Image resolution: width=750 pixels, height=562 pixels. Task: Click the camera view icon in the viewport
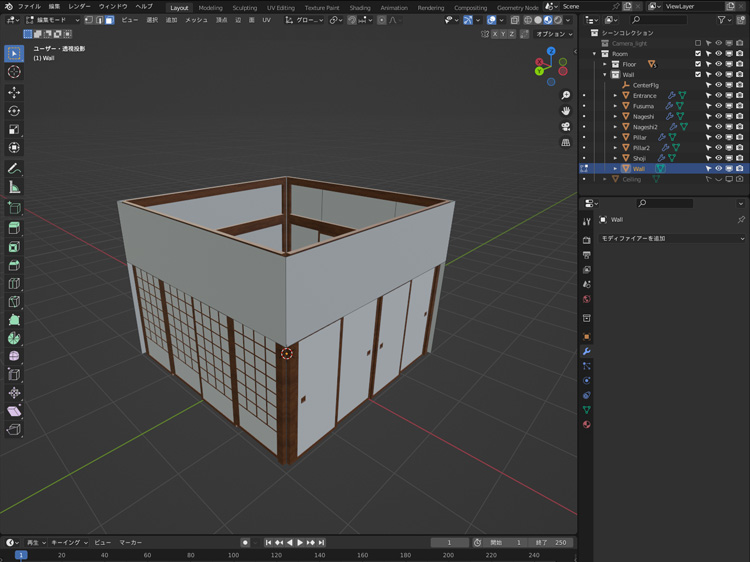(566, 127)
